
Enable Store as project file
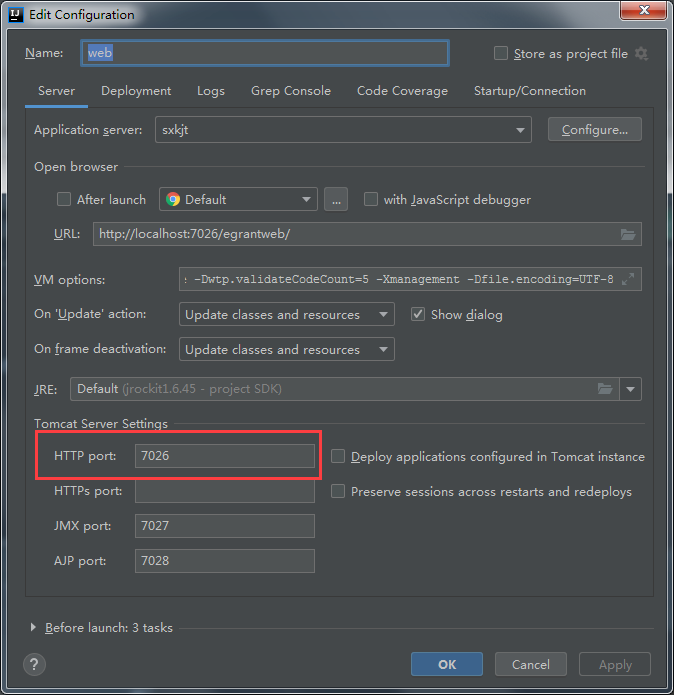point(501,53)
